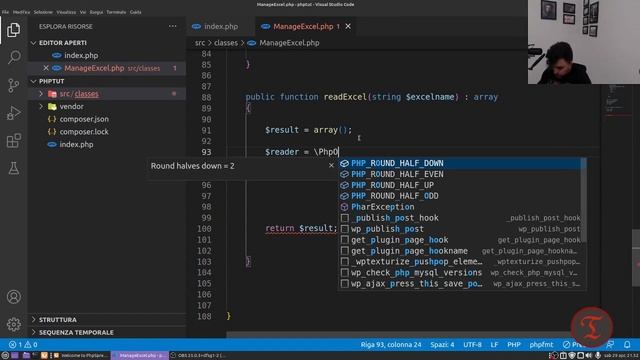640x360 pixels.
Task: Open the Explorer panel more actions ellipsis
Action: pyautogui.click(x=173, y=26)
